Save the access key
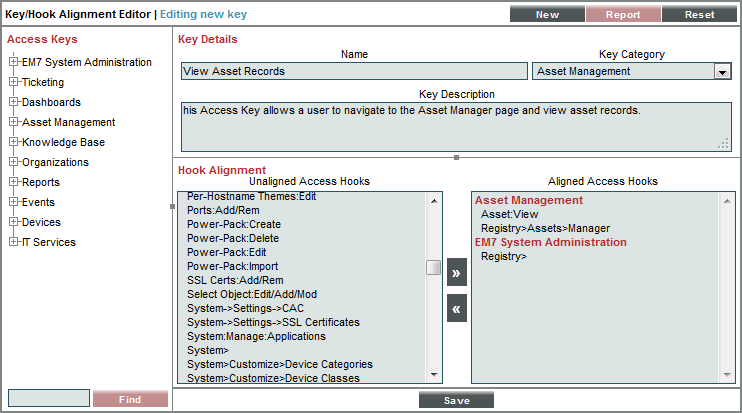This screenshot has height=413, width=742. (456, 400)
